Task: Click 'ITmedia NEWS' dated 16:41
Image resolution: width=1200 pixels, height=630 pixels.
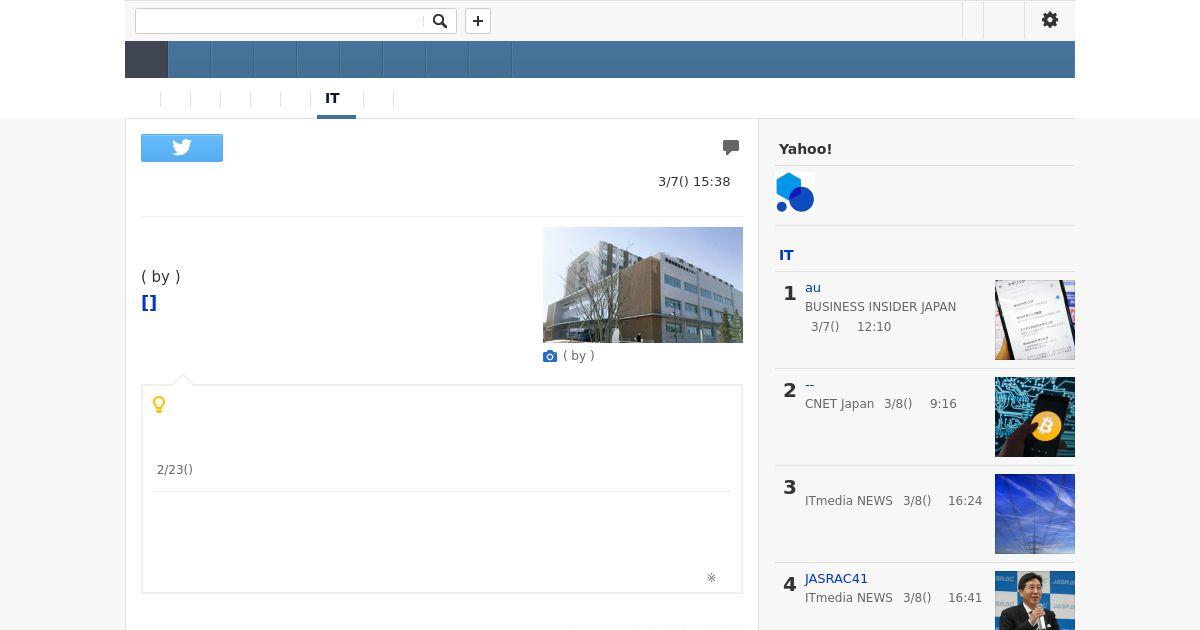Action: click(848, 598)
